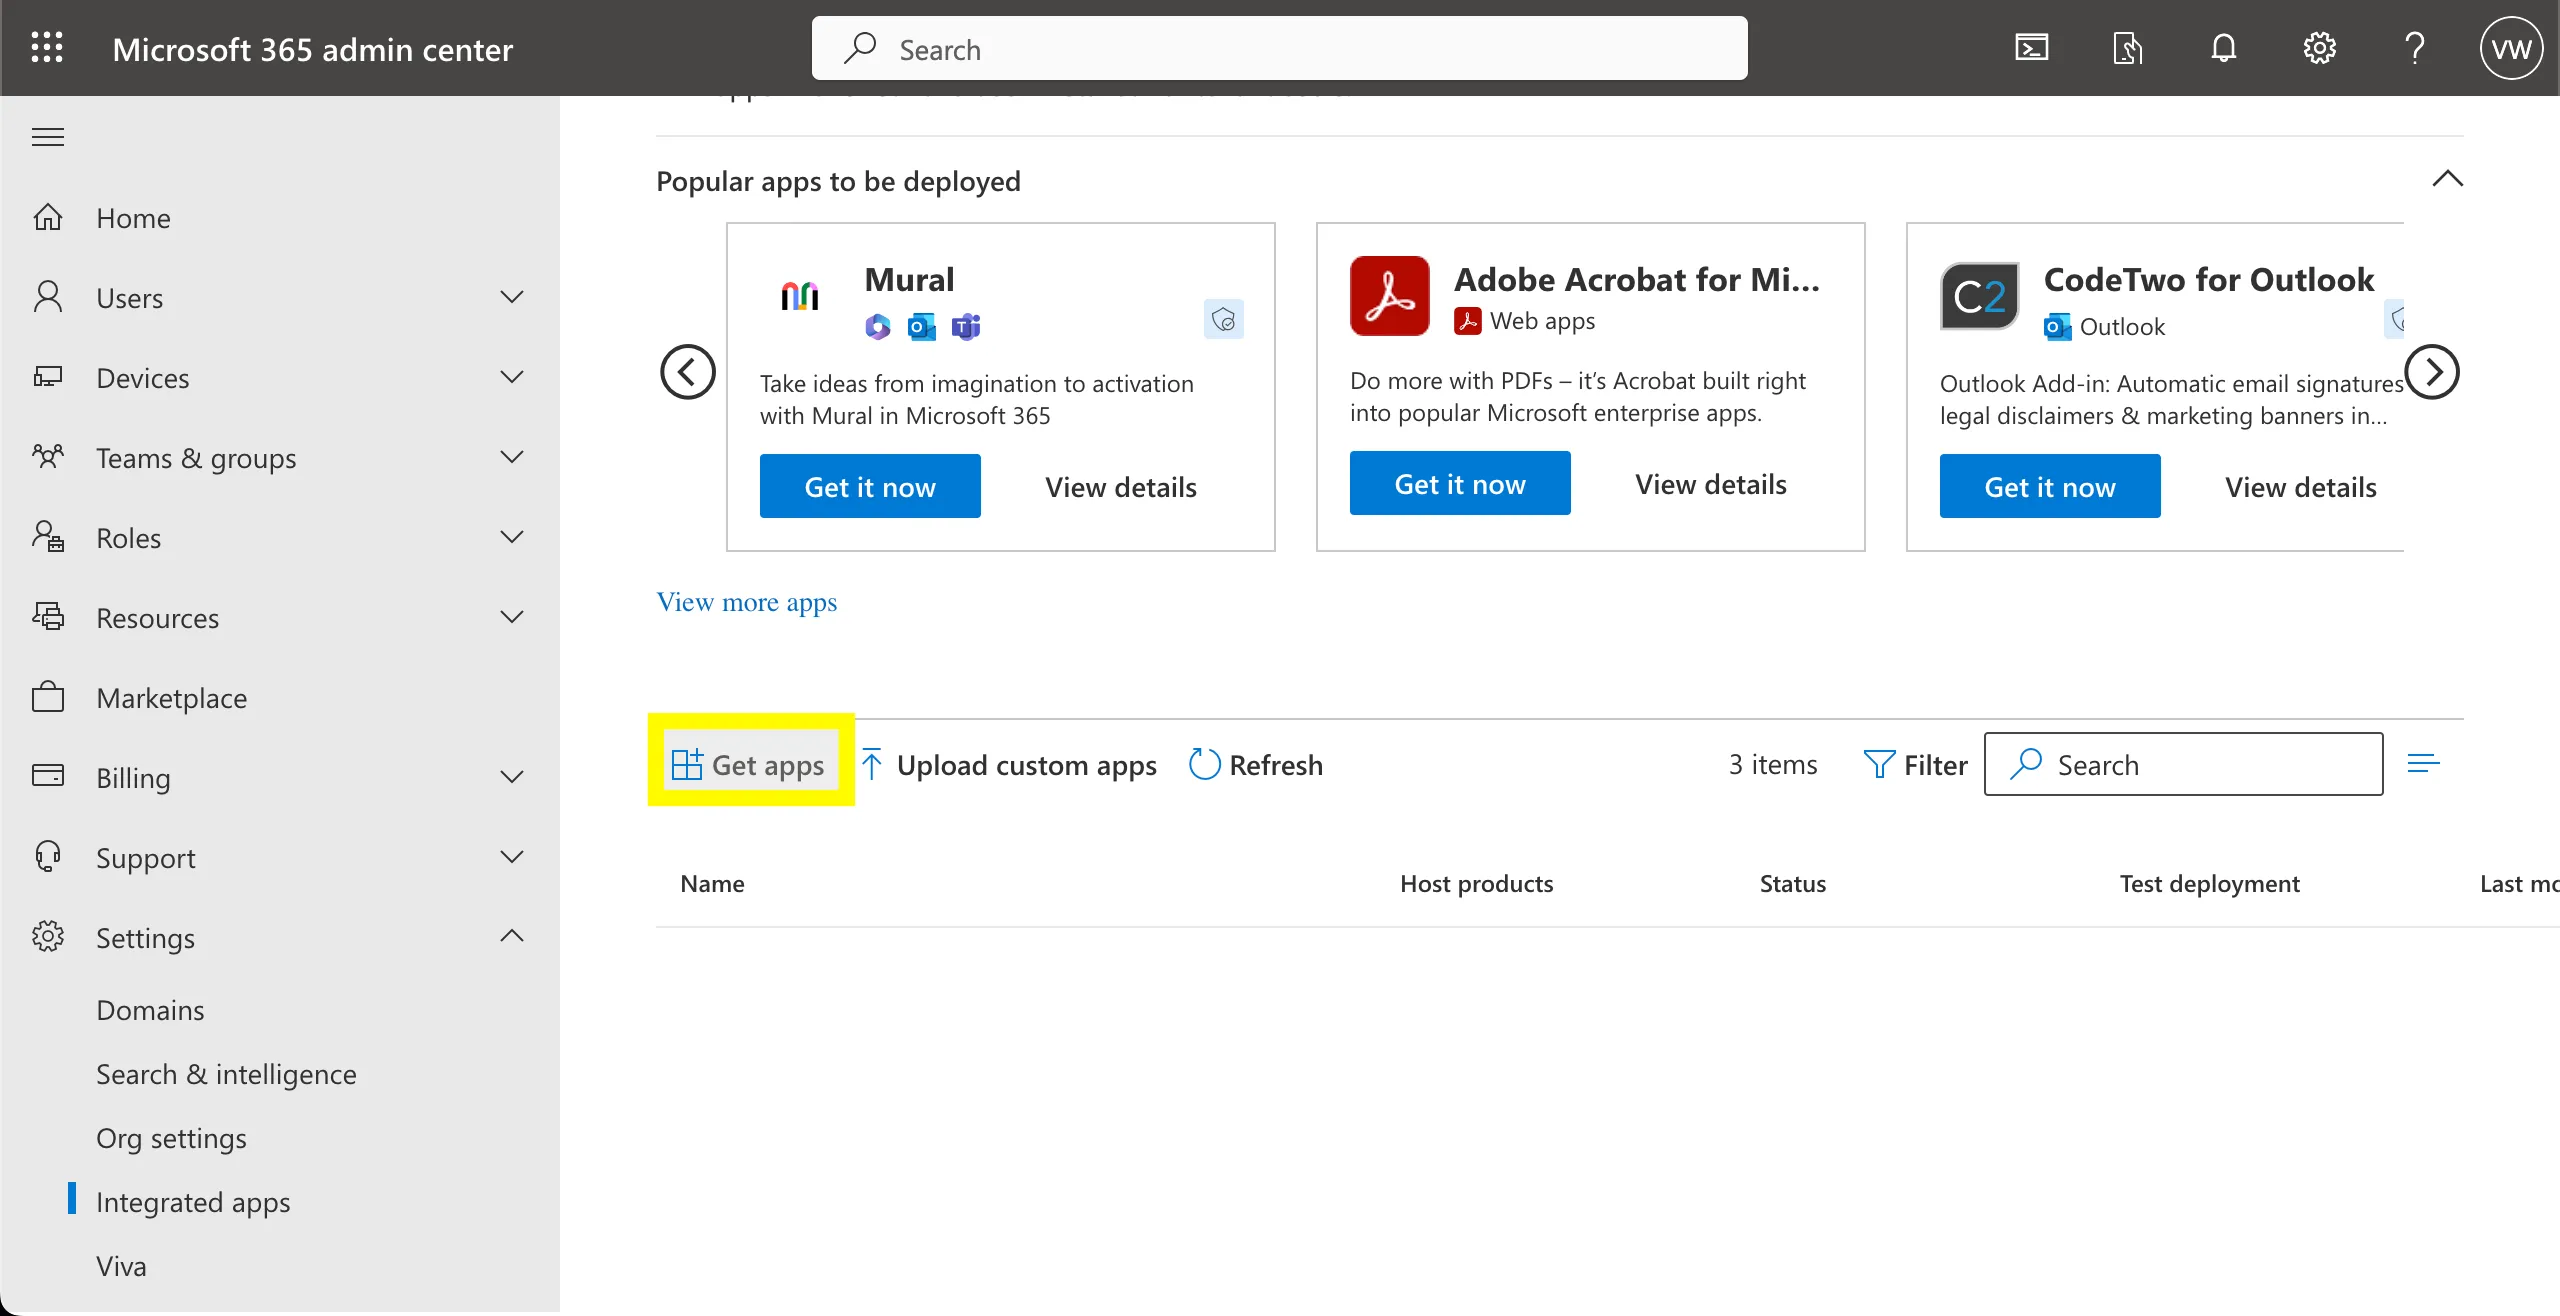Image resolution: width=2560 pixels, height=1316 pixels.
Task: Click the Mural app logo
Action: pyautogui.click(x=800, y=296)
